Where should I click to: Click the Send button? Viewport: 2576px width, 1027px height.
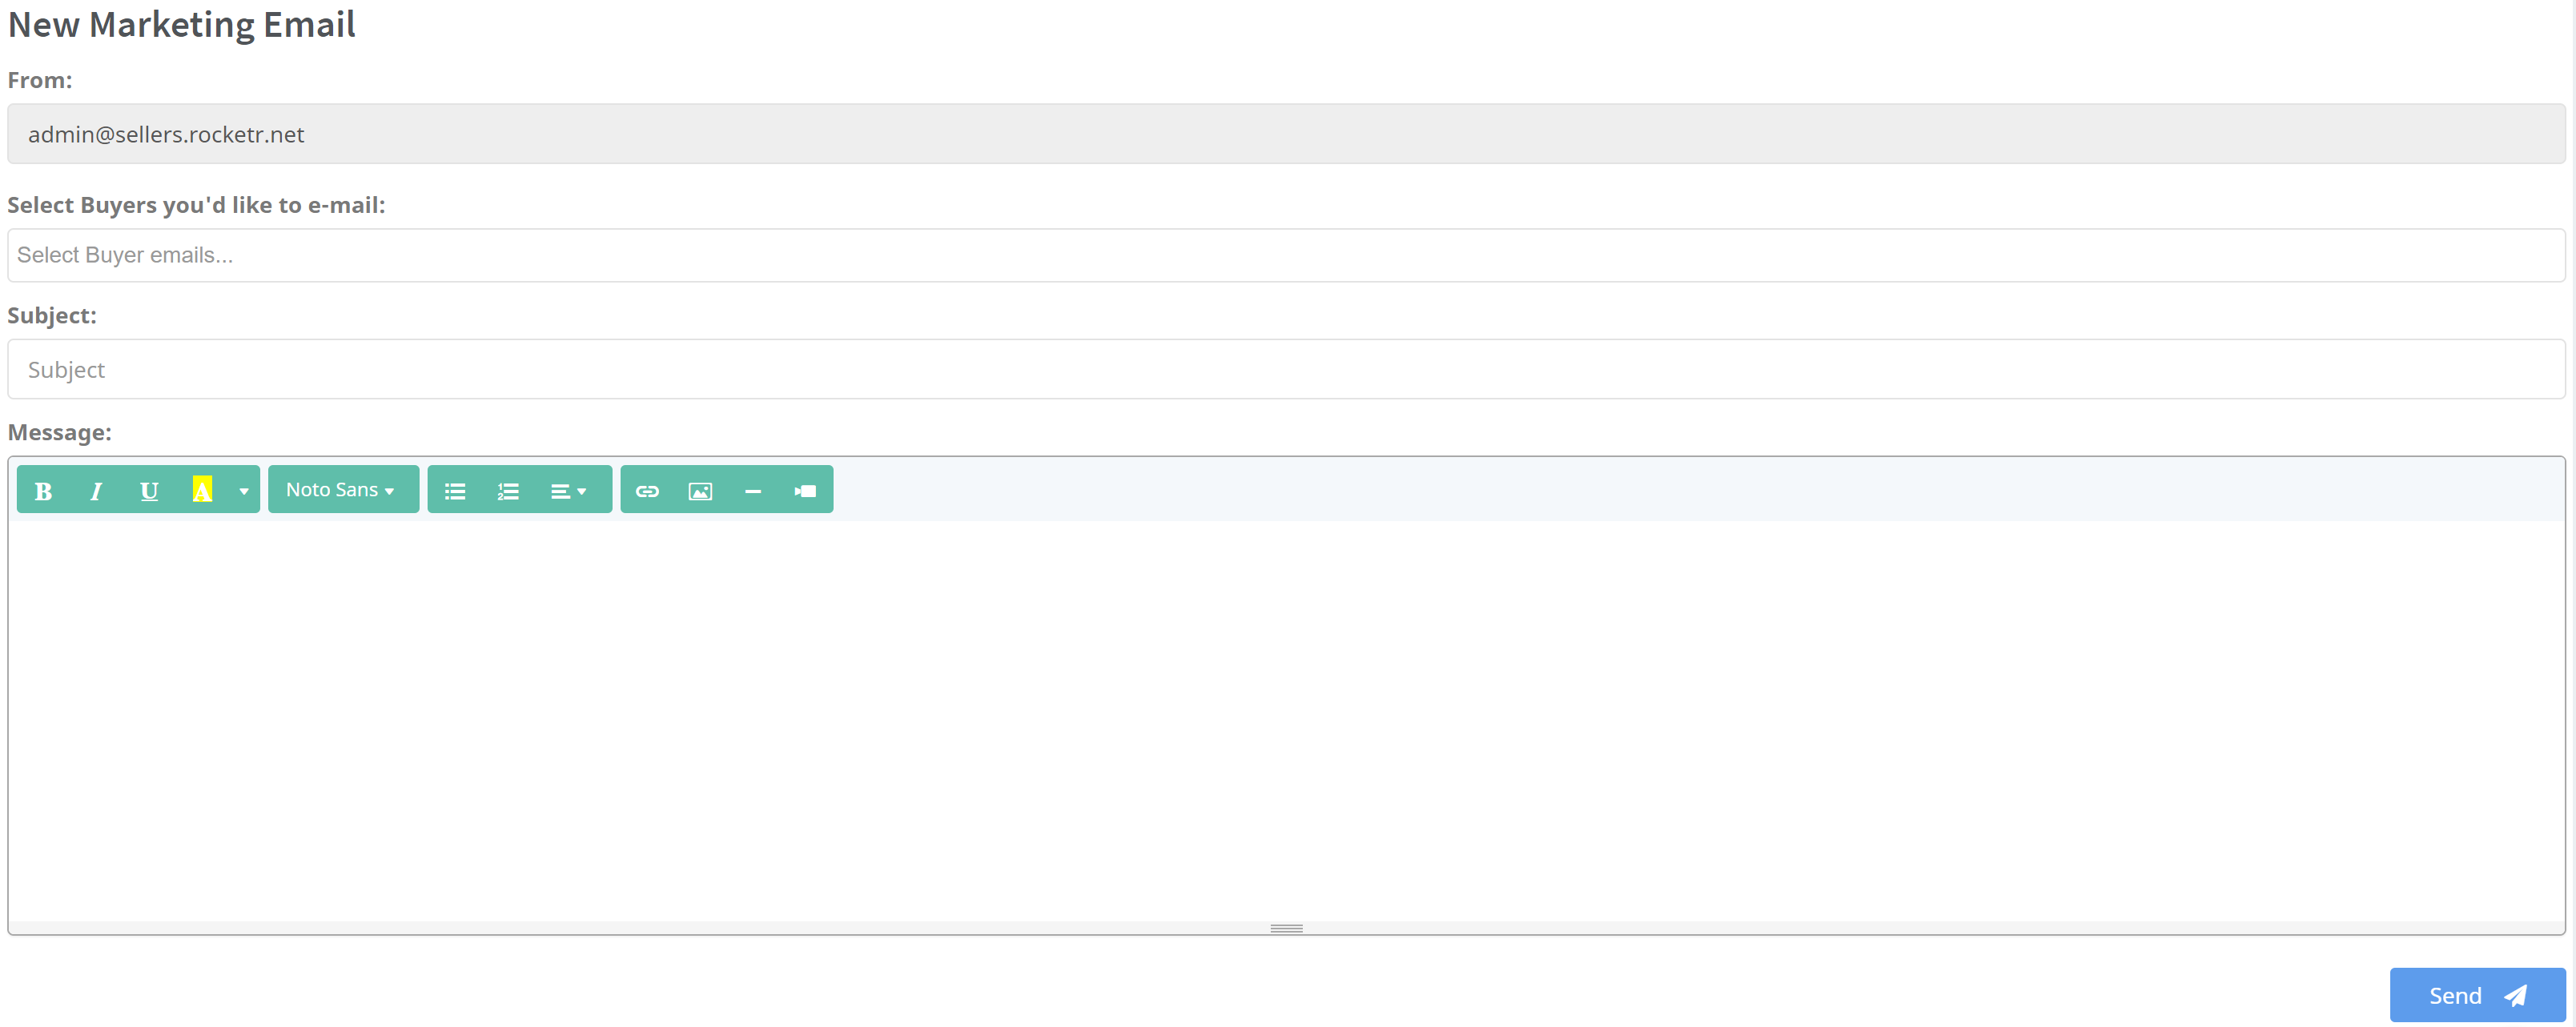[x=2476, y=995]
